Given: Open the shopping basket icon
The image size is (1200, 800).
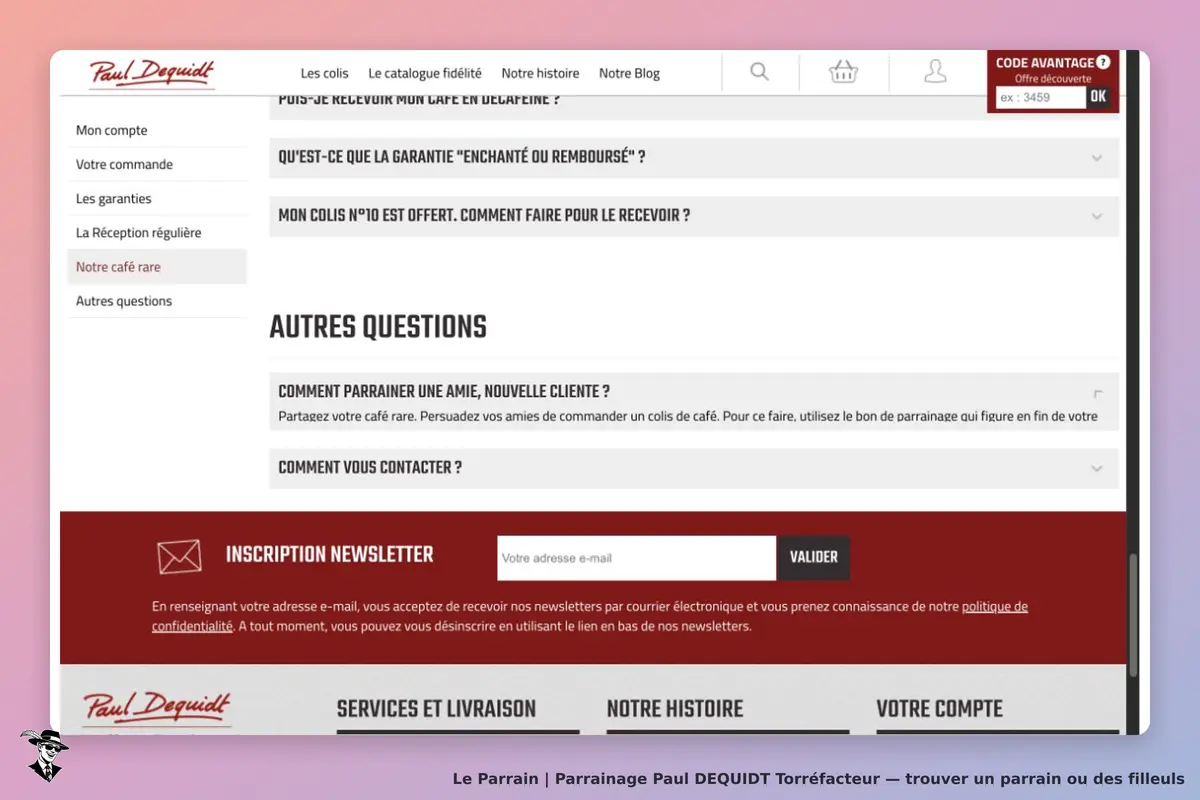Looking at the screenshot, I should click(844, 72).
